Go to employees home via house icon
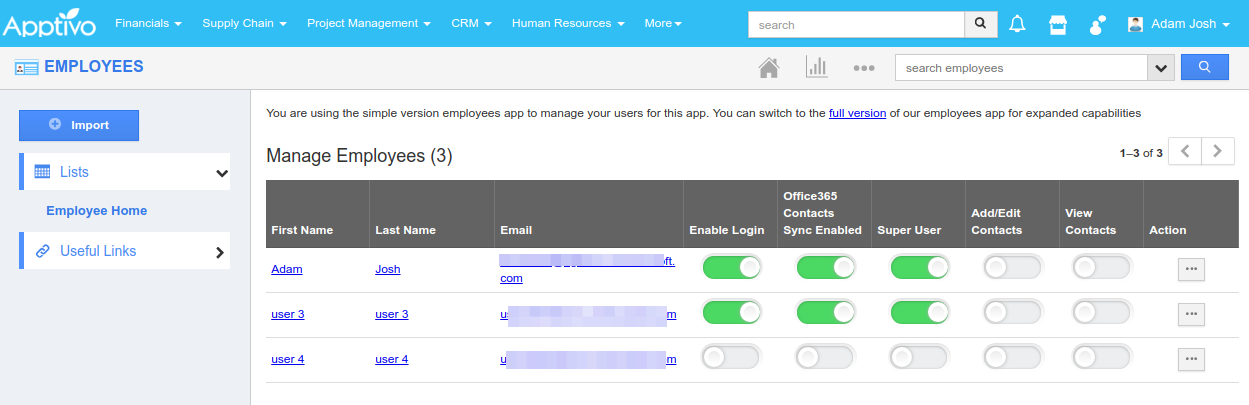Image resolution: width=1249 pixels, height=405 pixels. pos(768,68)
